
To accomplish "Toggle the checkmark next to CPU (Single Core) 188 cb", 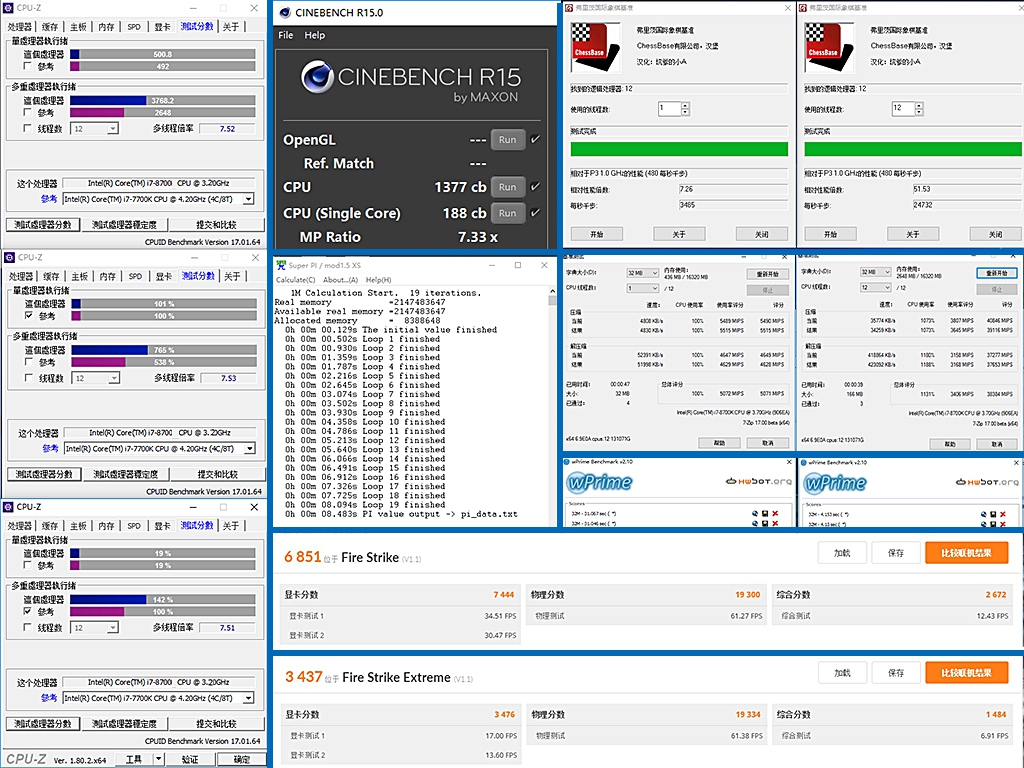I will (x=536, y=213).
